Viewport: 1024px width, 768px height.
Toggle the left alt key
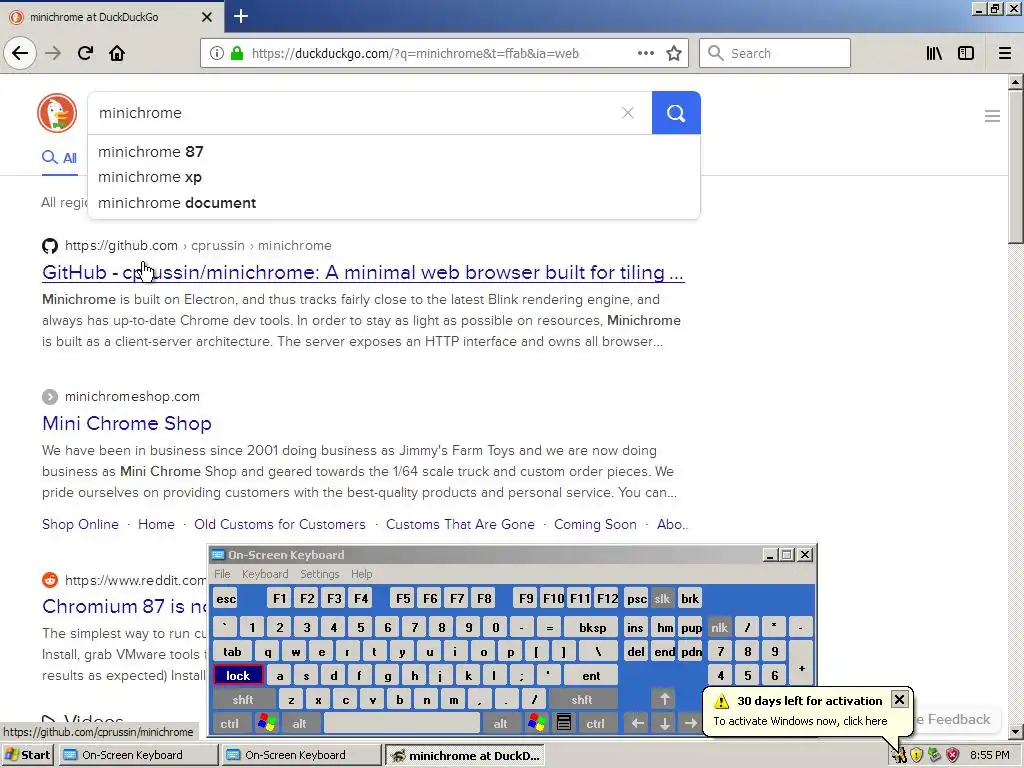tap(300, 723)
